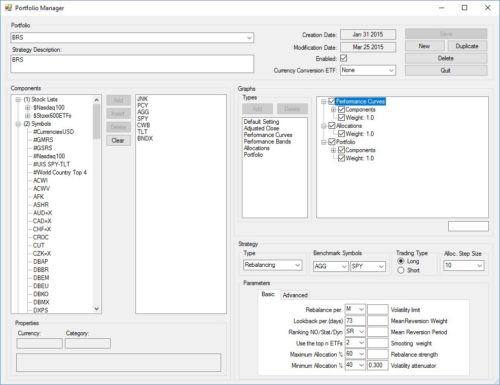Click the Delete portfolio button

(x=446, y=58)
